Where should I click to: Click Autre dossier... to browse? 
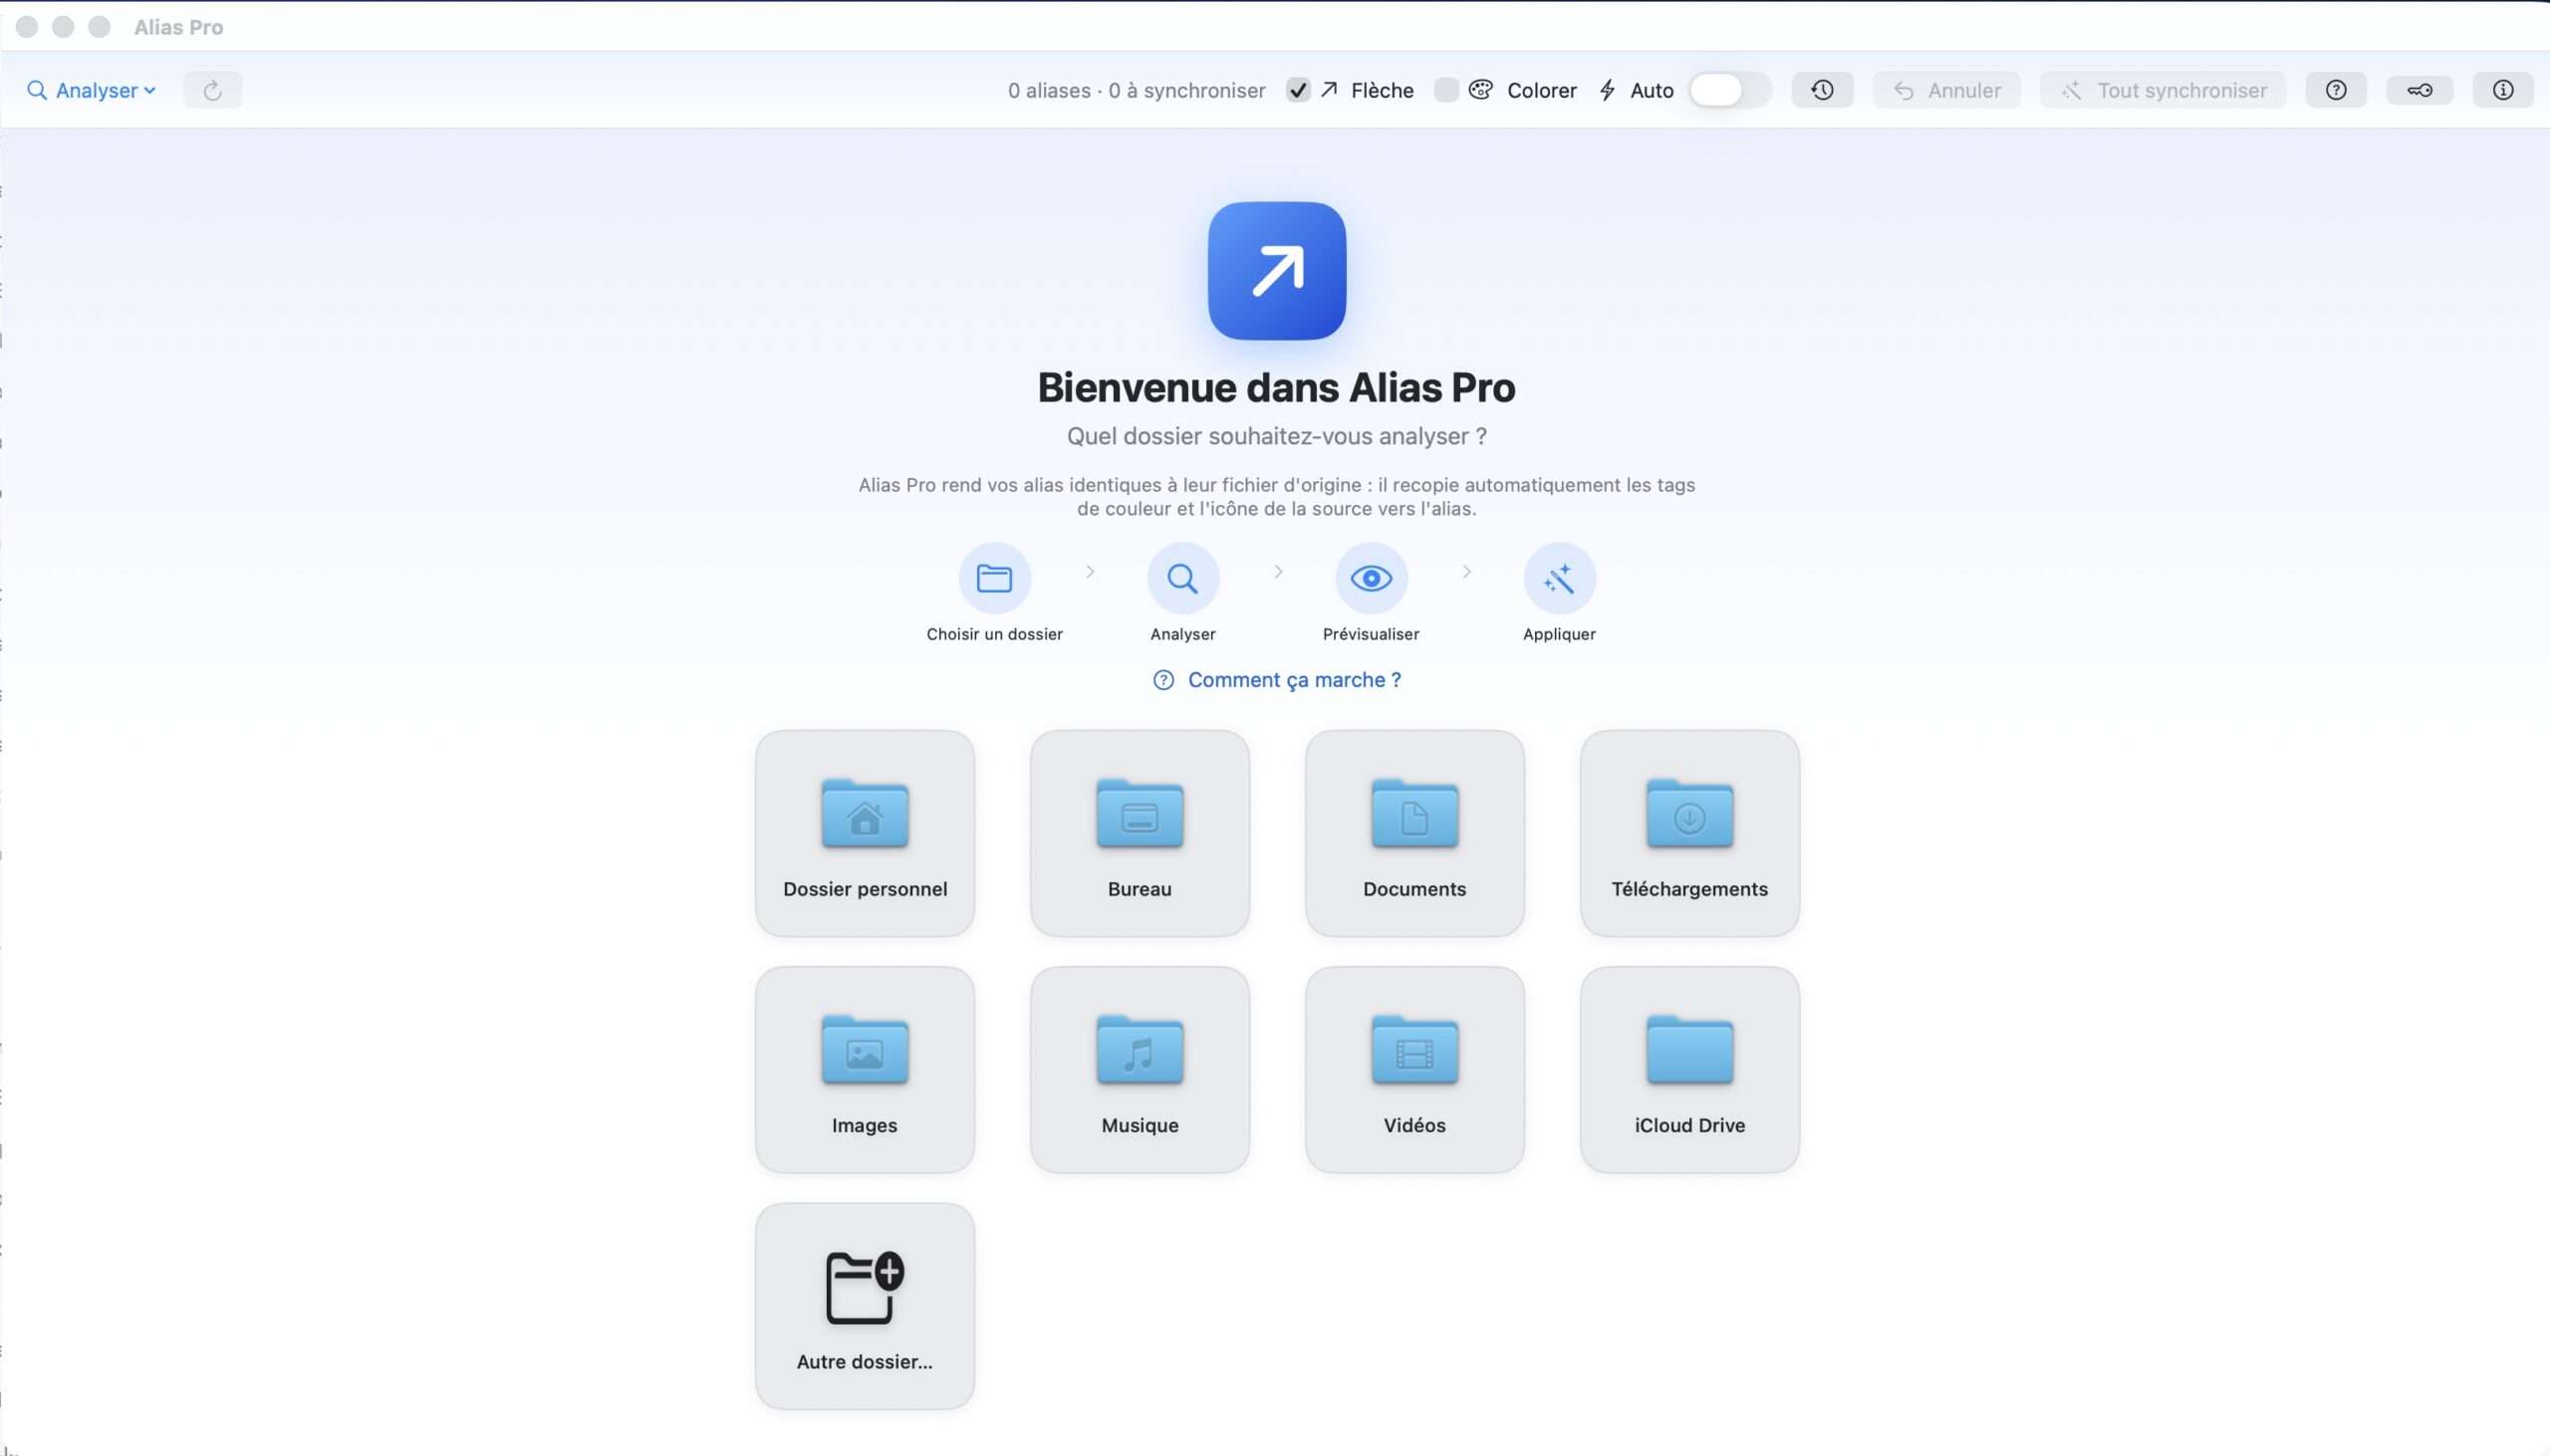coord(865,1306)
